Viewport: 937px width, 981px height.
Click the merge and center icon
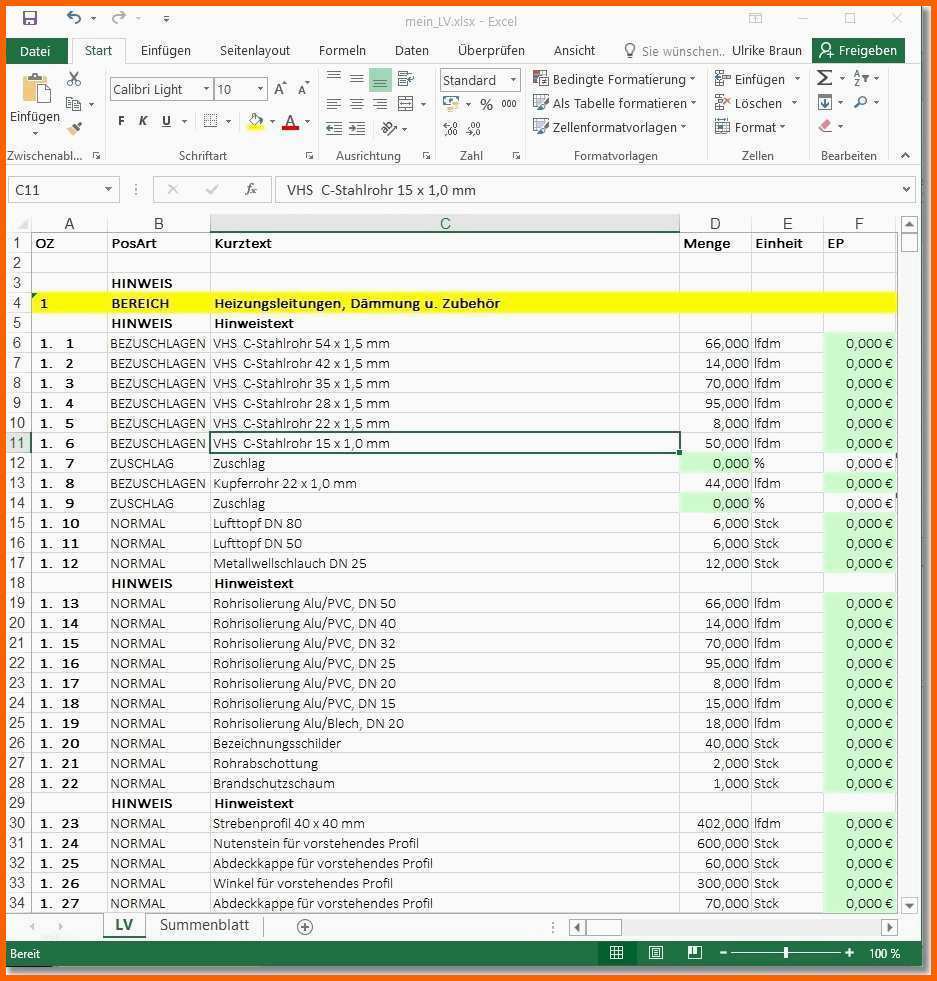[406, 104]
